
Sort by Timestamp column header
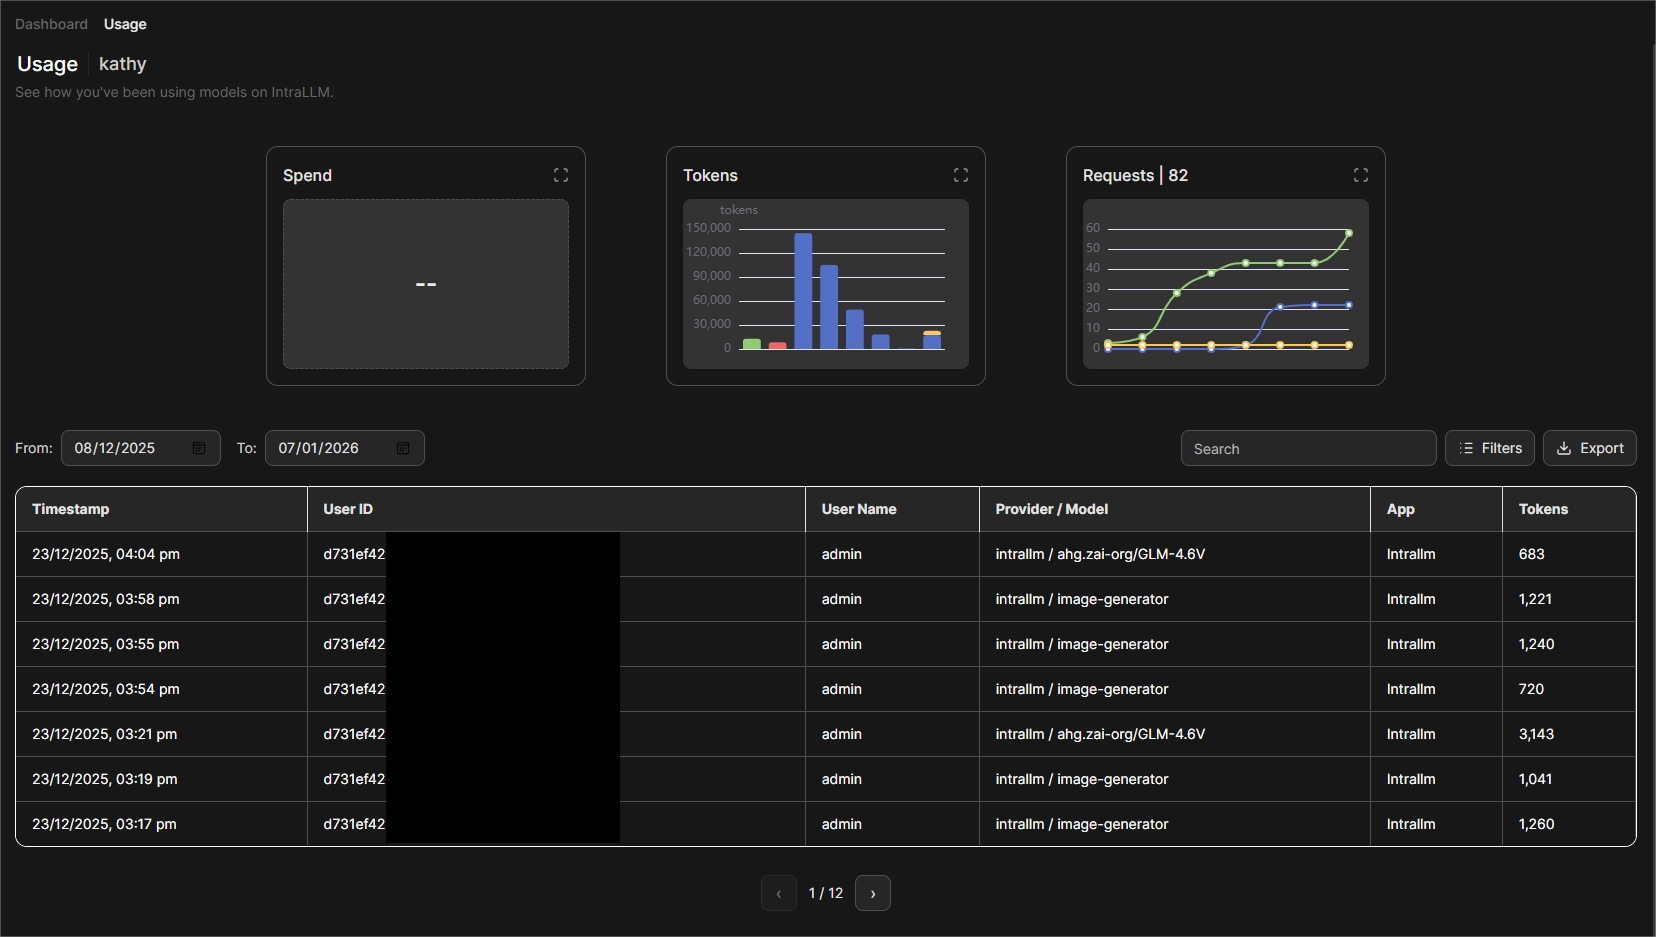pyautogui.click(x=71, y=509)
